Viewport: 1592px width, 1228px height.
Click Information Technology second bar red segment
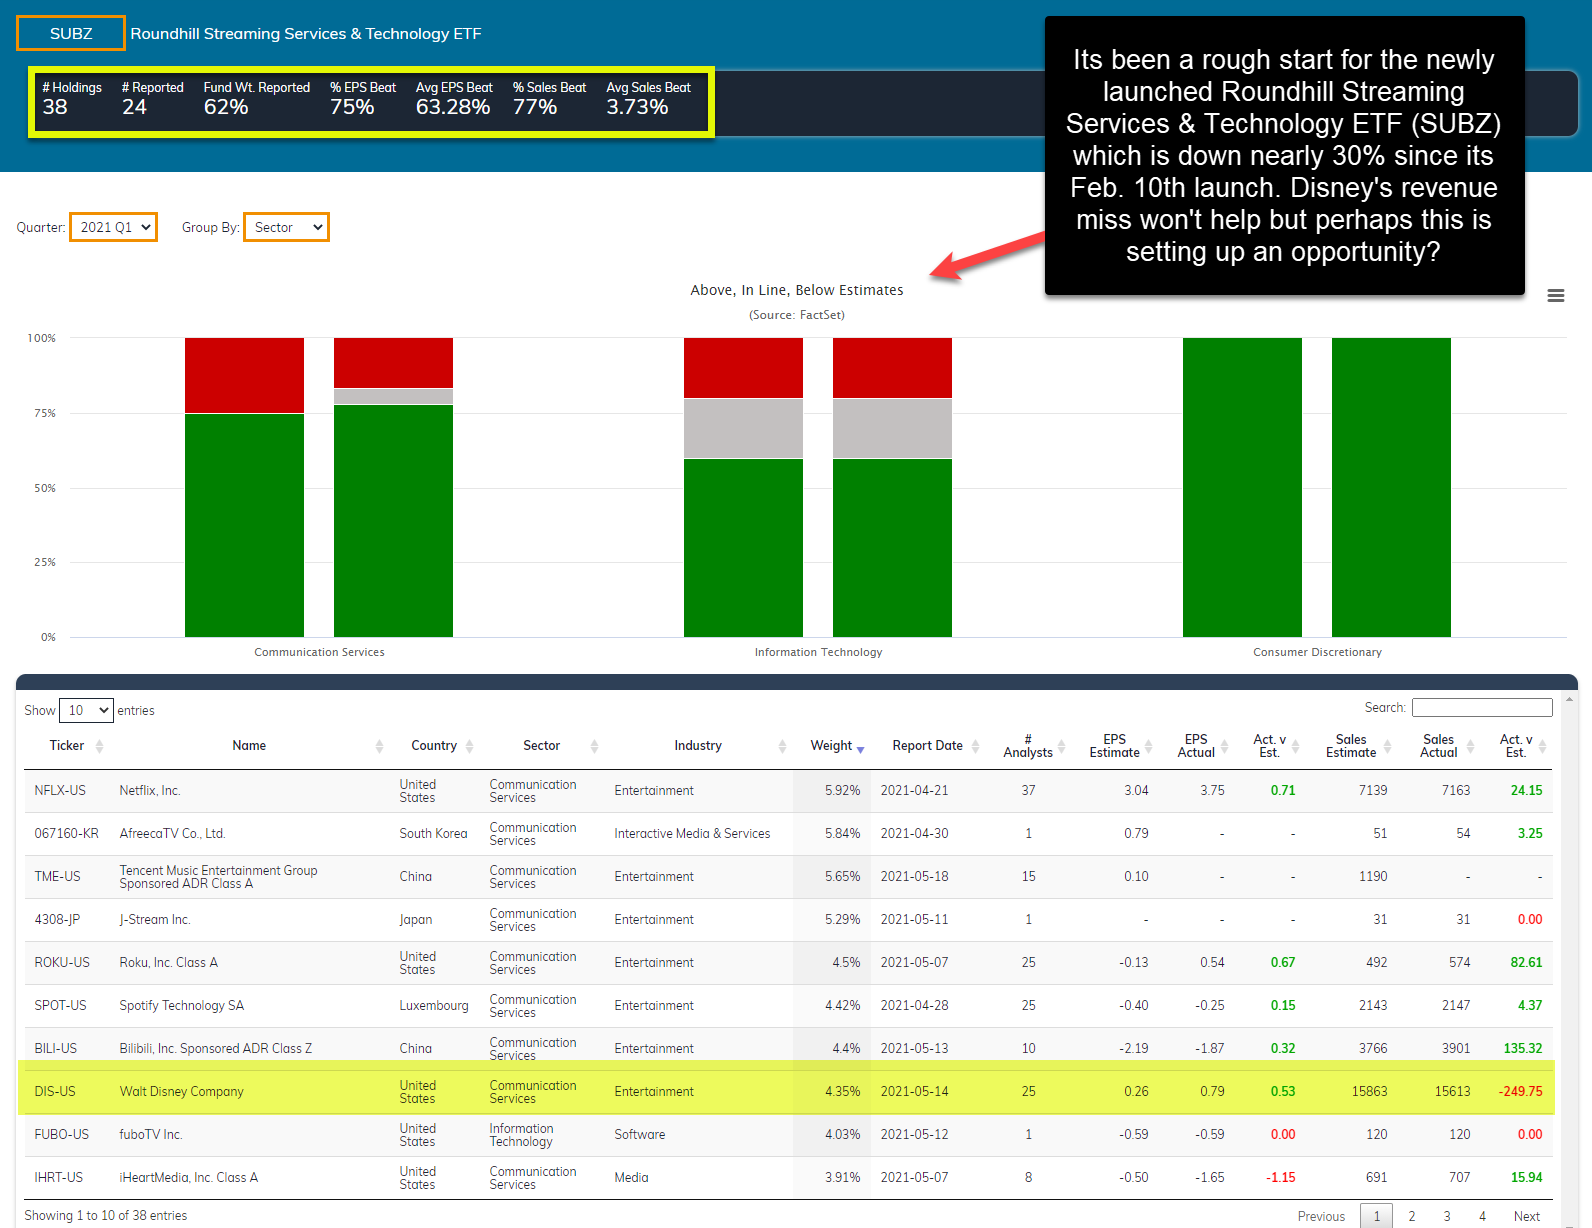pyautogui.click(x=892, y=368)
